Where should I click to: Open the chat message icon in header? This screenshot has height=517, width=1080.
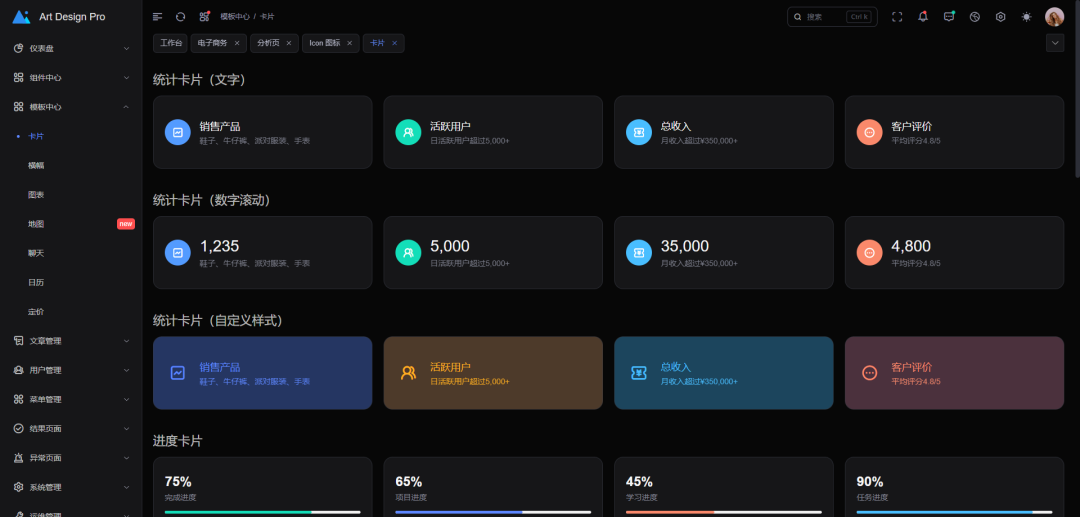click(949, 17)
